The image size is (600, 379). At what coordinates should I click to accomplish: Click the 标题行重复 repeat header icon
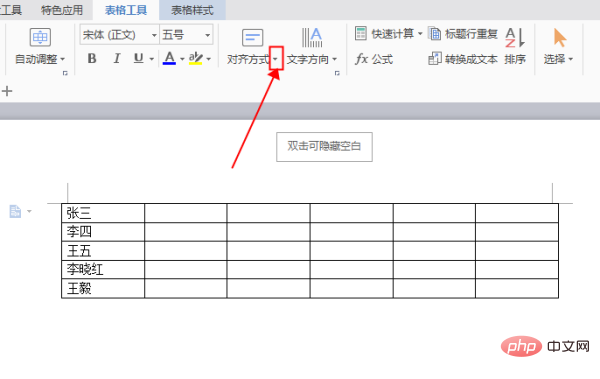434,34
